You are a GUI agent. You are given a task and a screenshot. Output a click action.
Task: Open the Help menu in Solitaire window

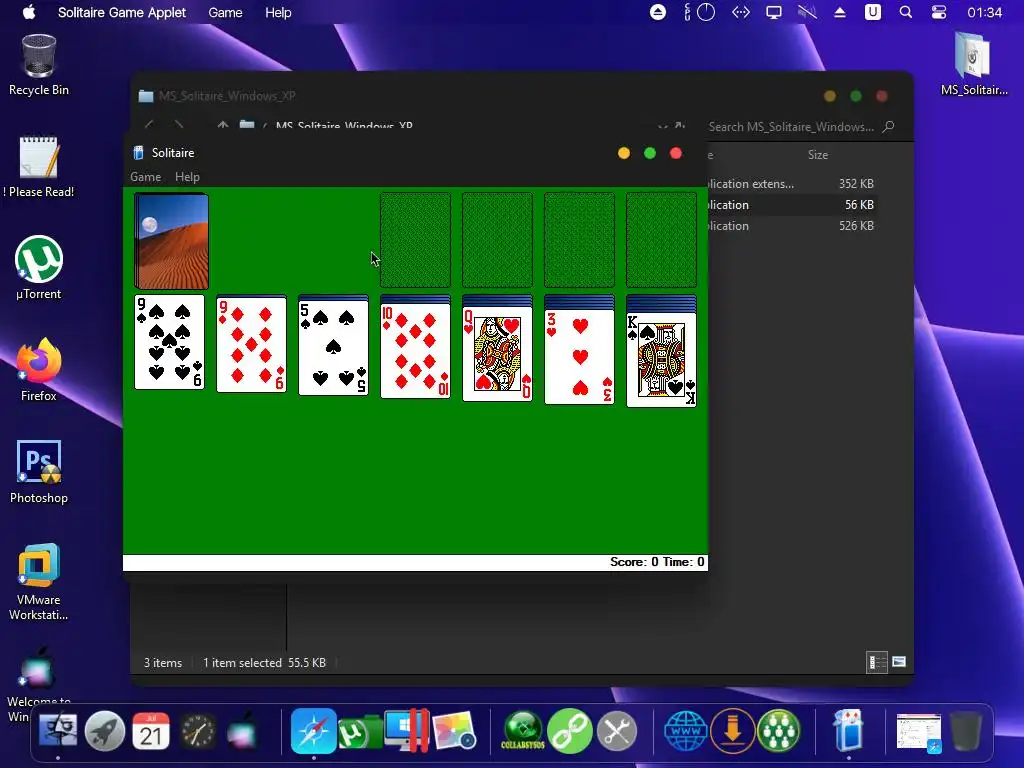pos(187,177)
